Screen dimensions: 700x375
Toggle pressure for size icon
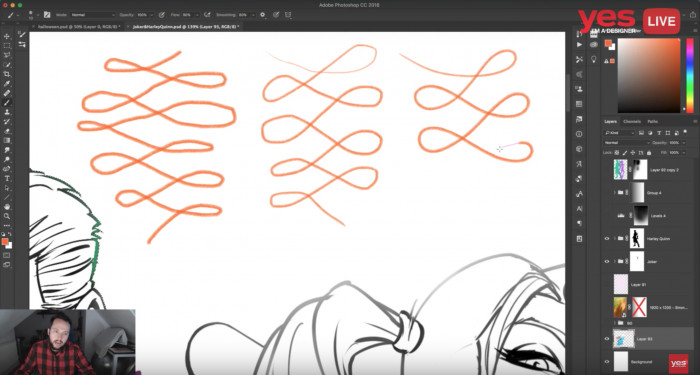[276, 15]
